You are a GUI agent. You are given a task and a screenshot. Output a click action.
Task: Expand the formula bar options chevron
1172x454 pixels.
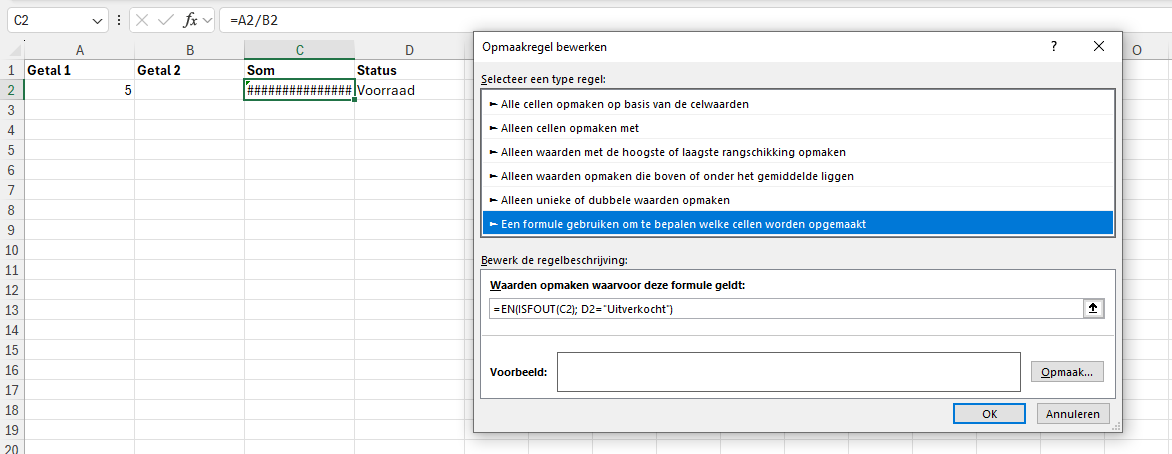(208, 20)
